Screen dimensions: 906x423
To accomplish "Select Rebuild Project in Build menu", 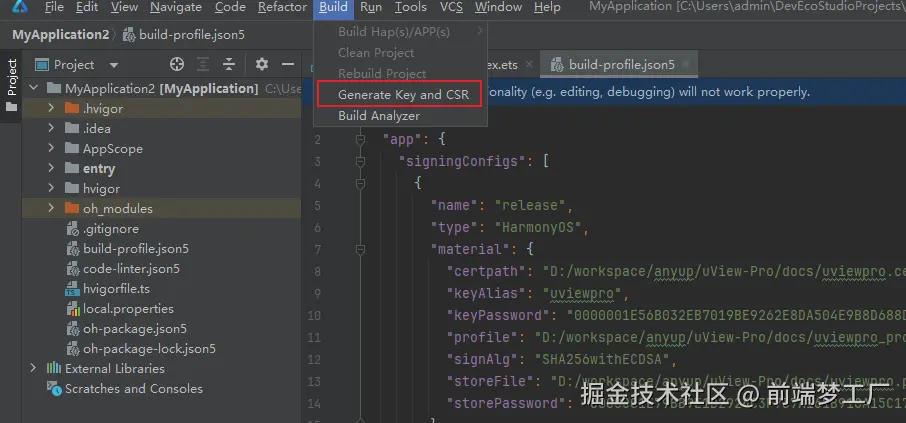I will [x=400, y=74].
